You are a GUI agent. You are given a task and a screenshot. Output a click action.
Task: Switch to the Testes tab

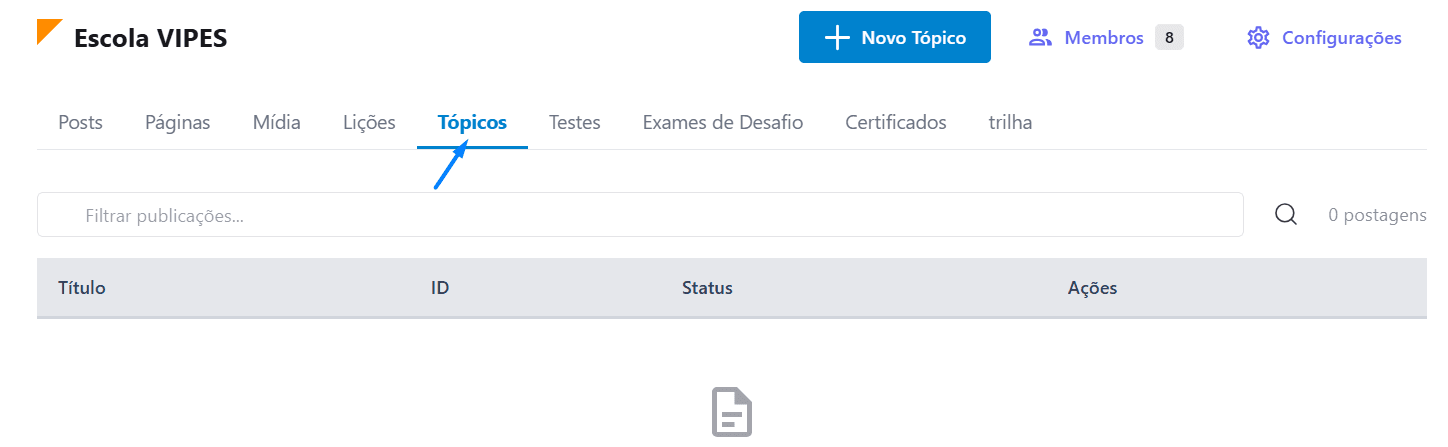(574, 123)
